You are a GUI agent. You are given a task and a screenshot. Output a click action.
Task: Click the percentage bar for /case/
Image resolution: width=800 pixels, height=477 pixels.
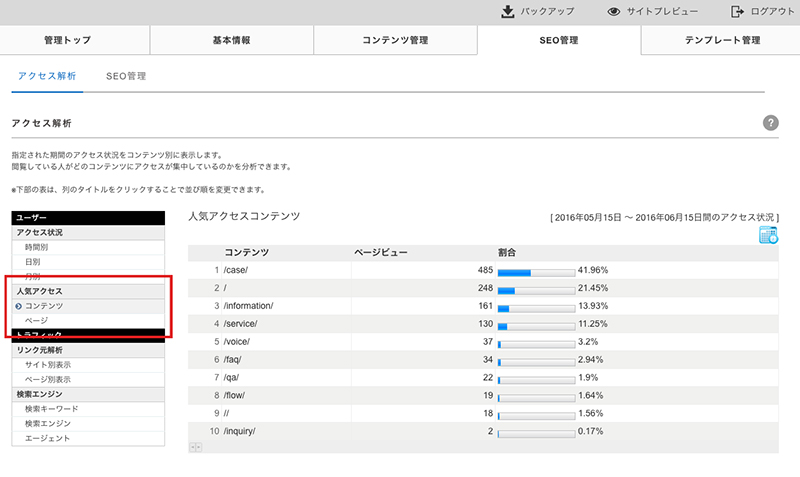pyautogui.click(x=535, y=270)
